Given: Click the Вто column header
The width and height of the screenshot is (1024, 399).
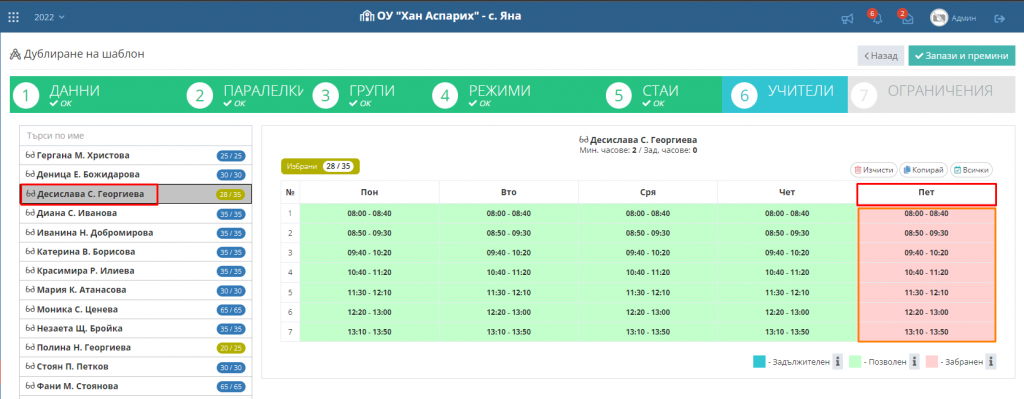Looking at the screenshot, I should click(509, 193).
